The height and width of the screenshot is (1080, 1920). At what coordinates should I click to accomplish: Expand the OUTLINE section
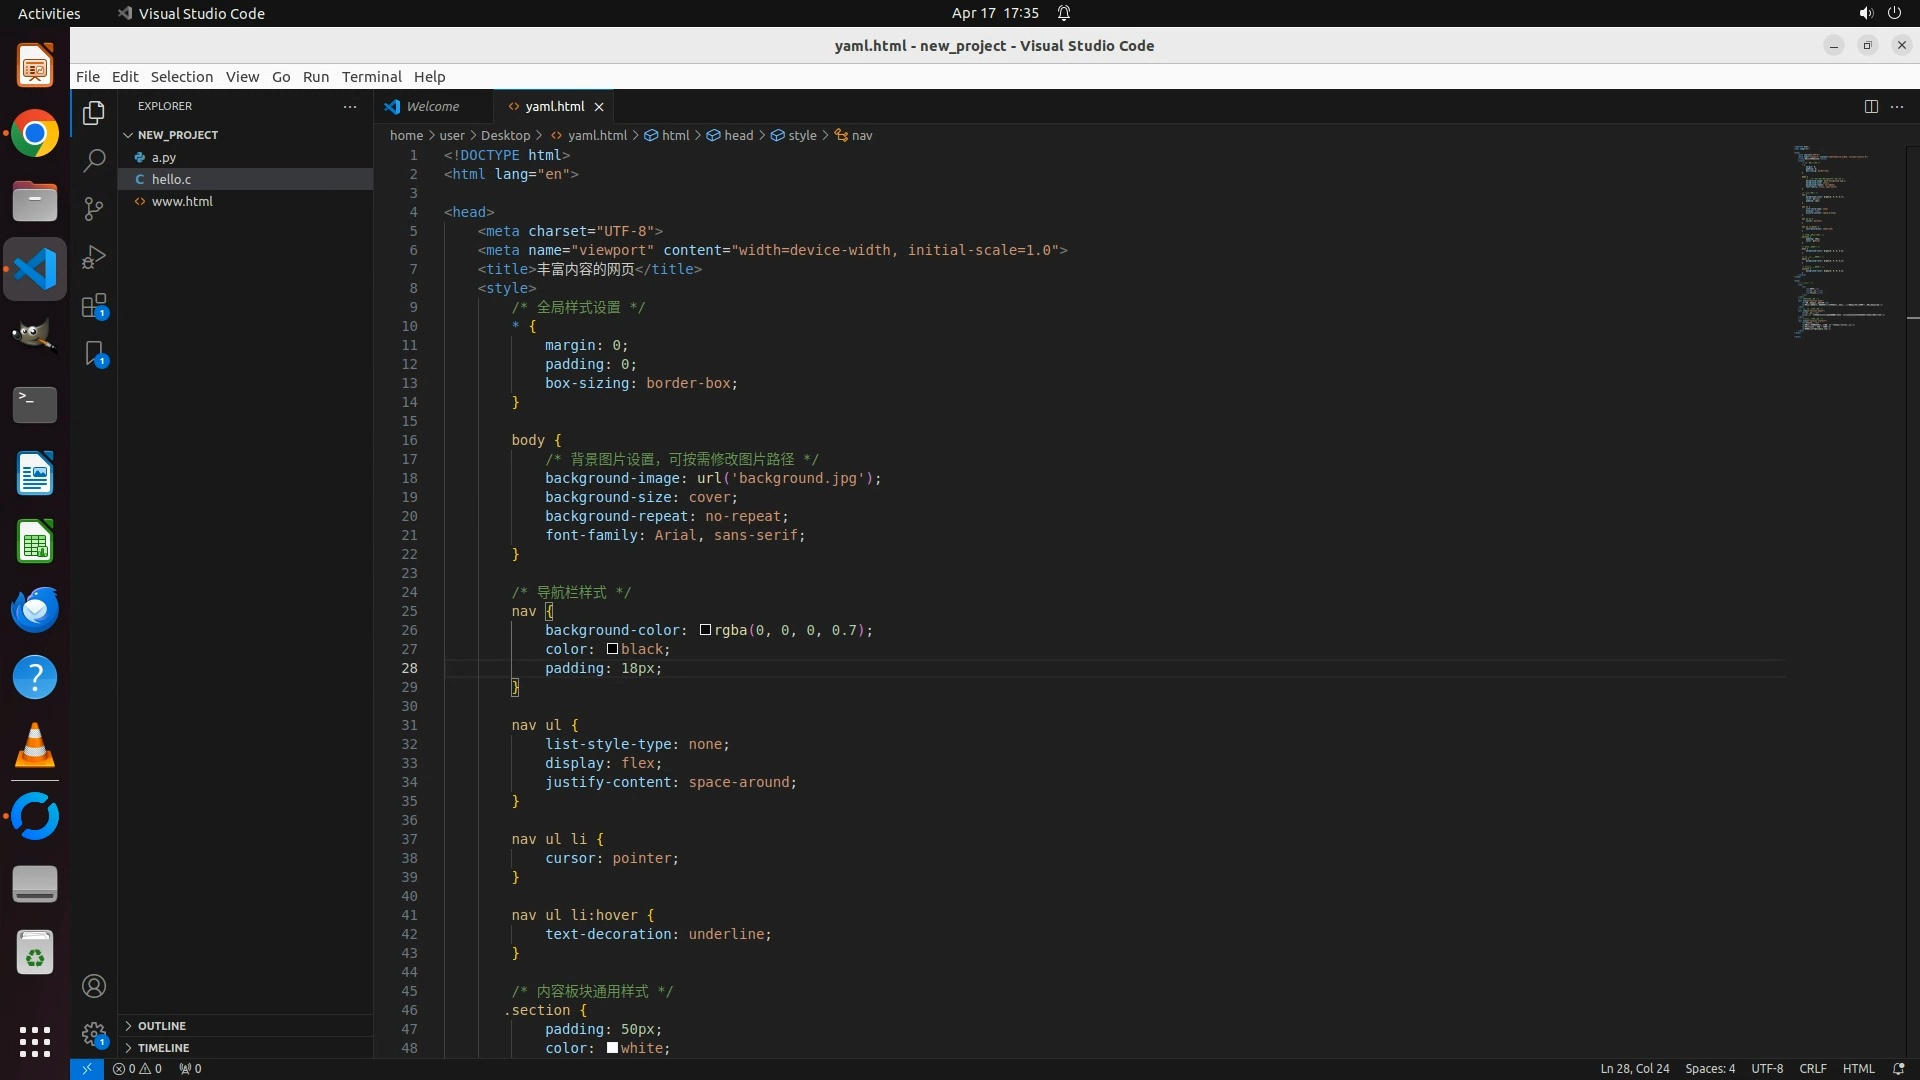[161, 1026]
